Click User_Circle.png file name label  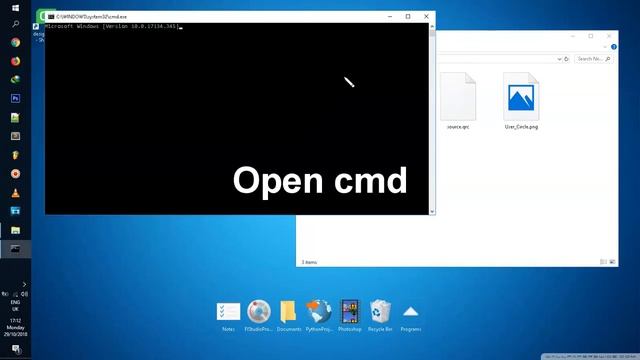click(521, 127)
